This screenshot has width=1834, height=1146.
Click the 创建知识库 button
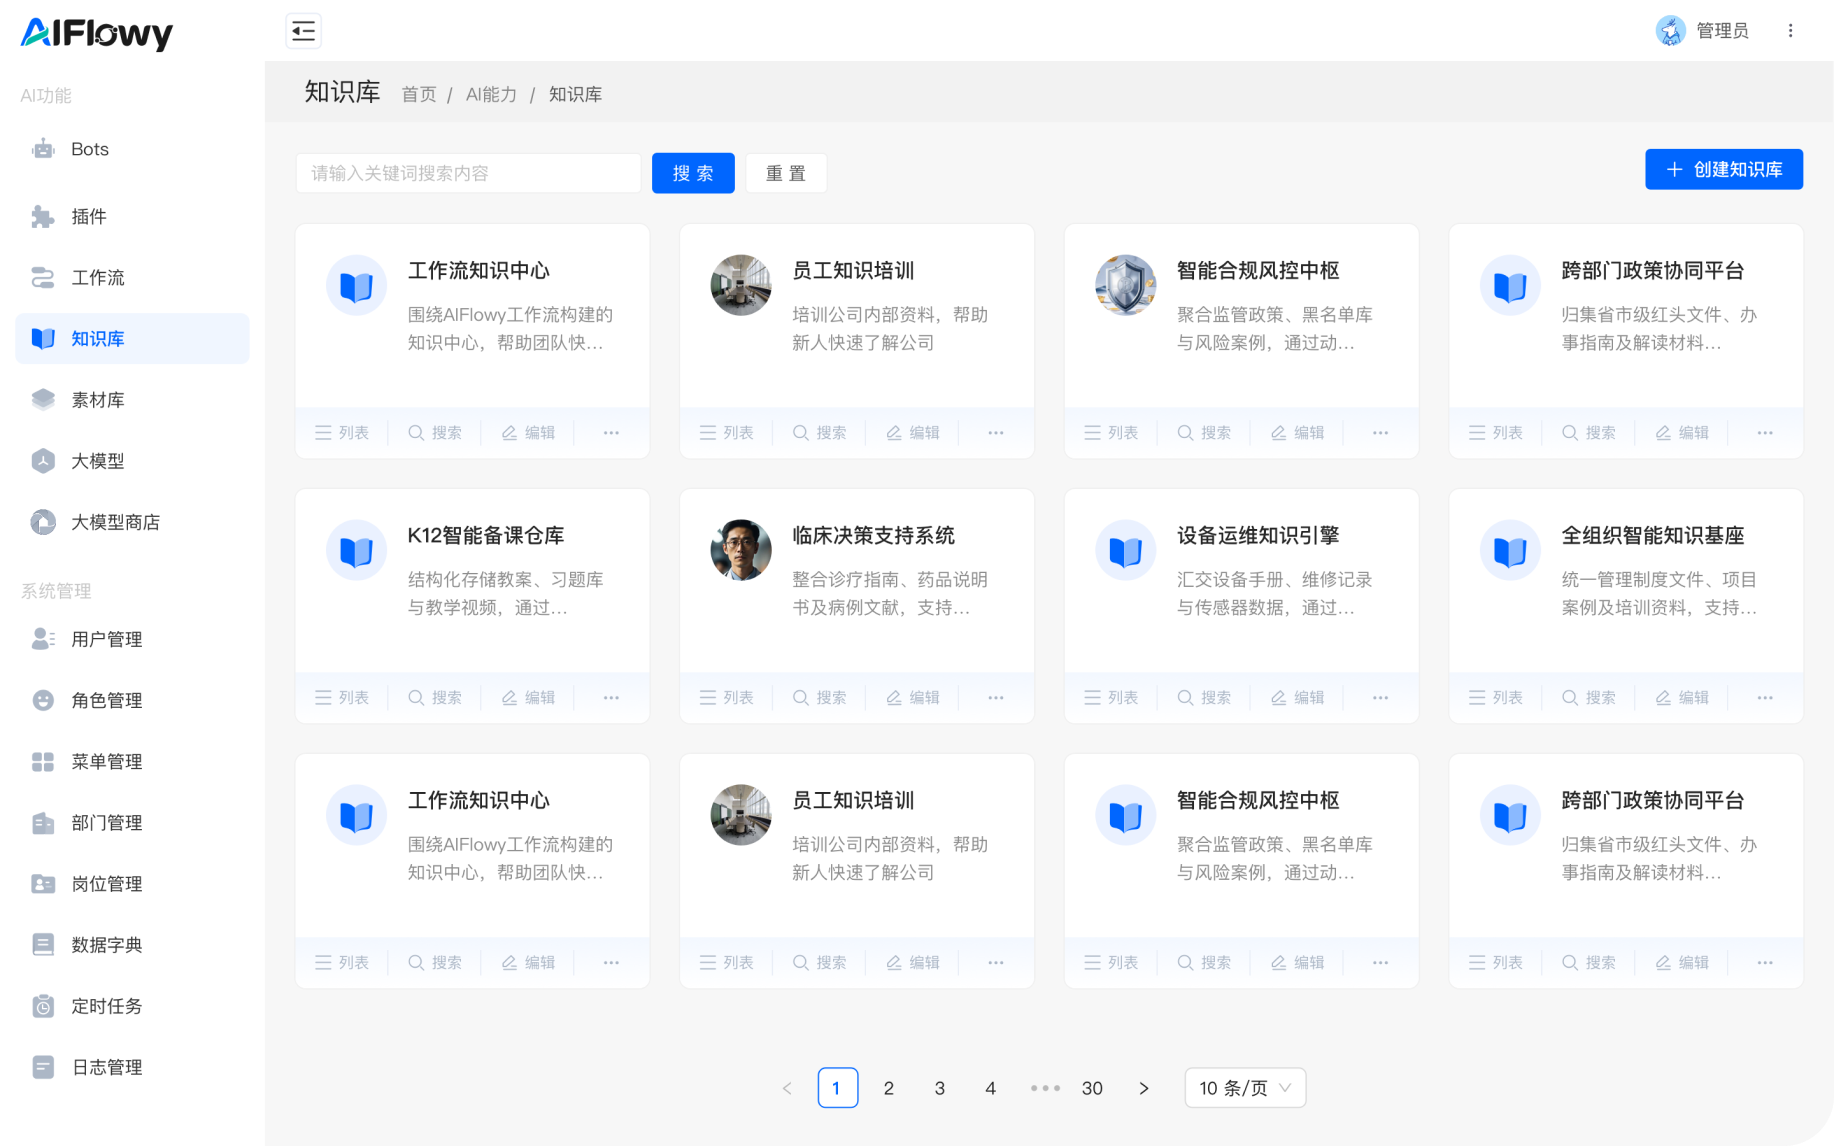1723,169
